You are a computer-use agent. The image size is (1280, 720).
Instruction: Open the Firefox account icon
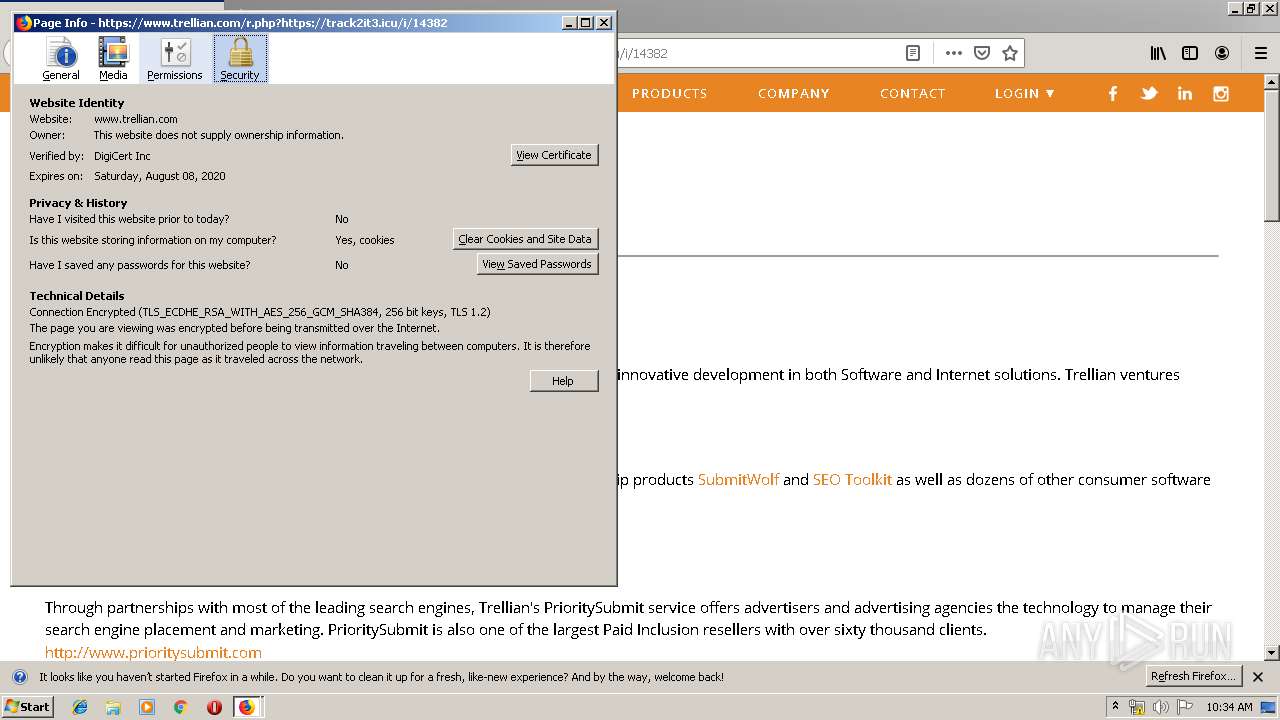[1222, 53]
